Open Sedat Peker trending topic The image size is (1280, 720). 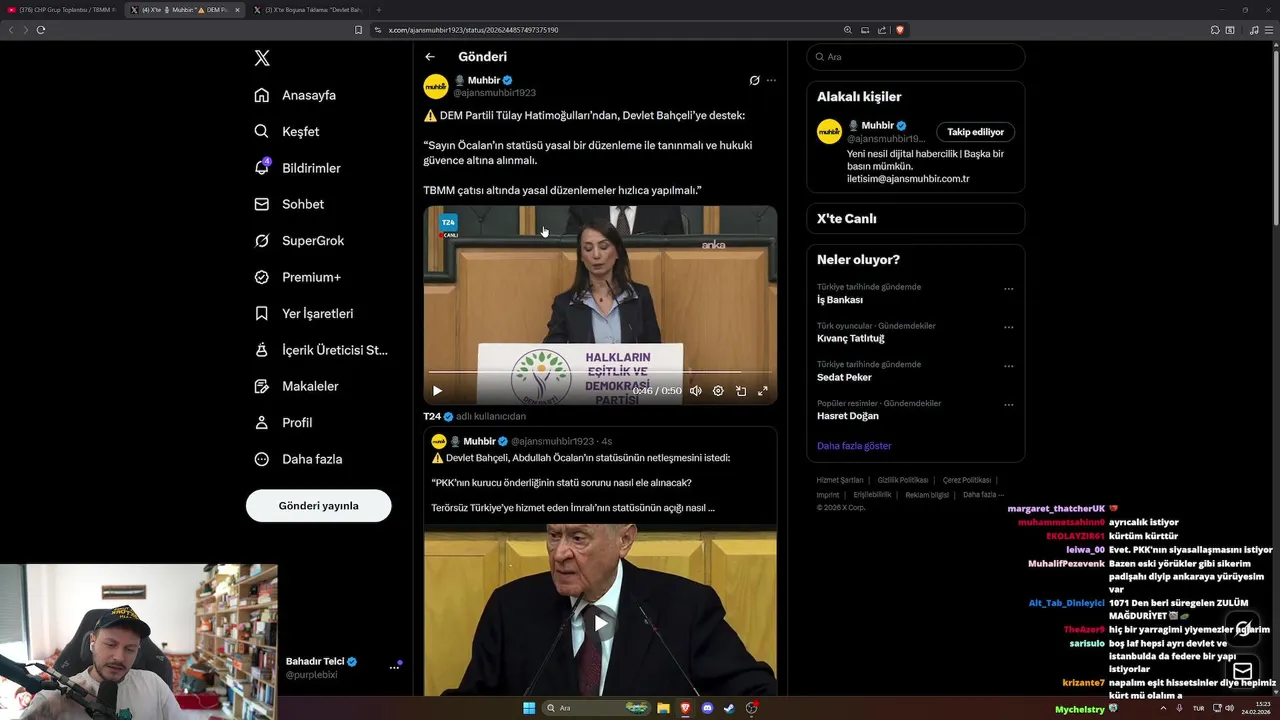point(844,377)
